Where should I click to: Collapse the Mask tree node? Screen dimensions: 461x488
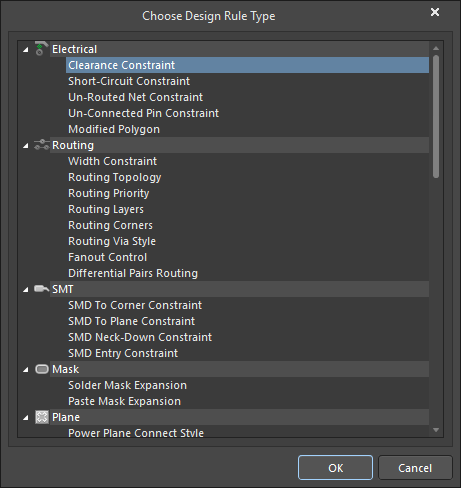(x=26, y=370)
